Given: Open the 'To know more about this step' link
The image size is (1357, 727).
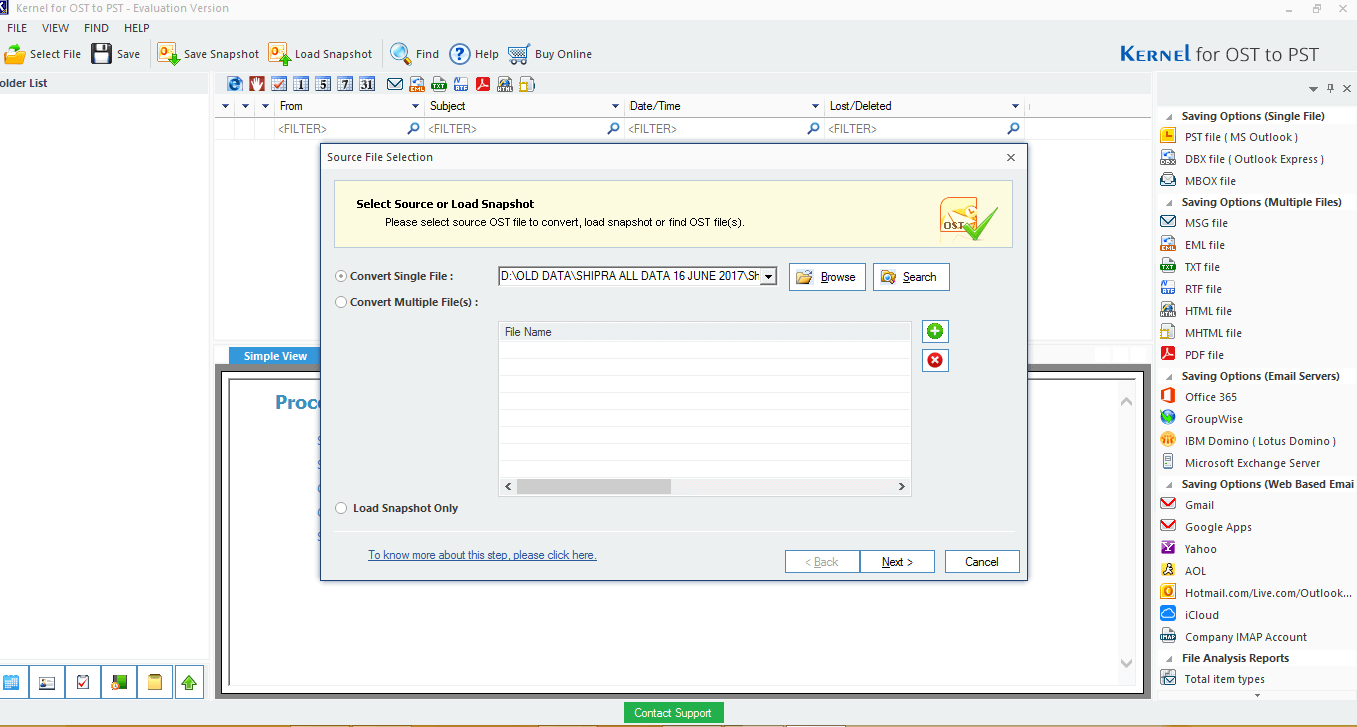Looking at the screenshot, I should pos(482,555).
